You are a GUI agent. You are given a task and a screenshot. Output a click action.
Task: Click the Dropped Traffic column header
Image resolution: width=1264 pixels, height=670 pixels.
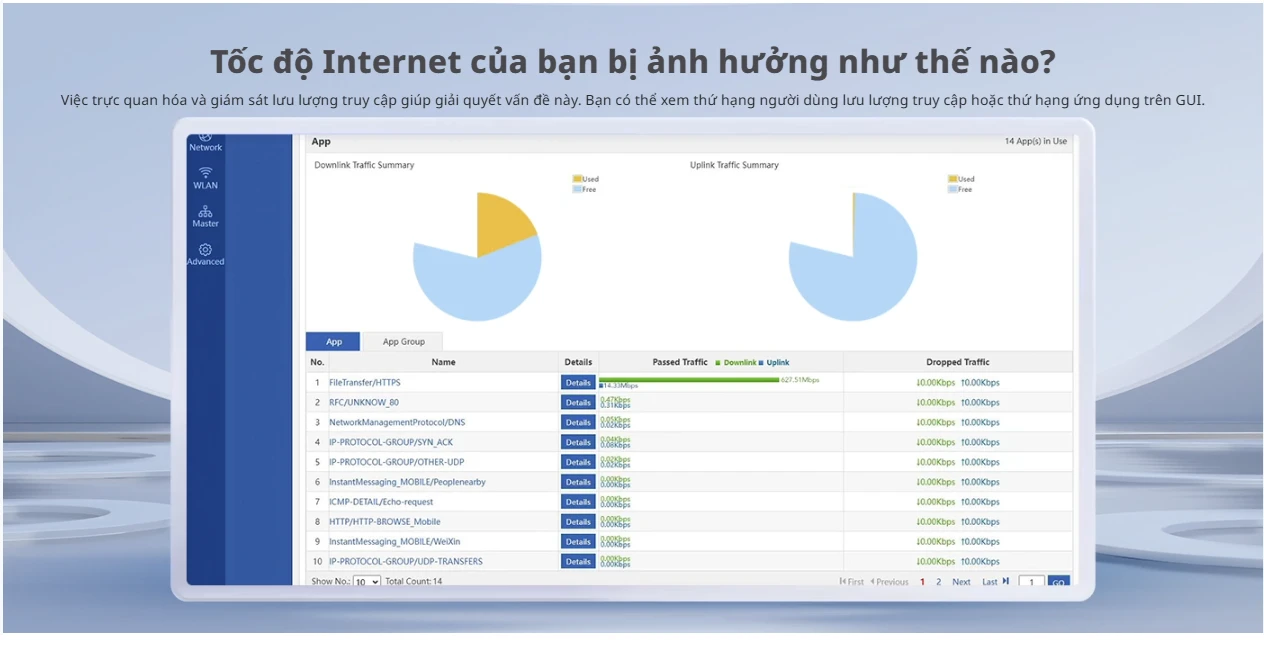(958, 362)
